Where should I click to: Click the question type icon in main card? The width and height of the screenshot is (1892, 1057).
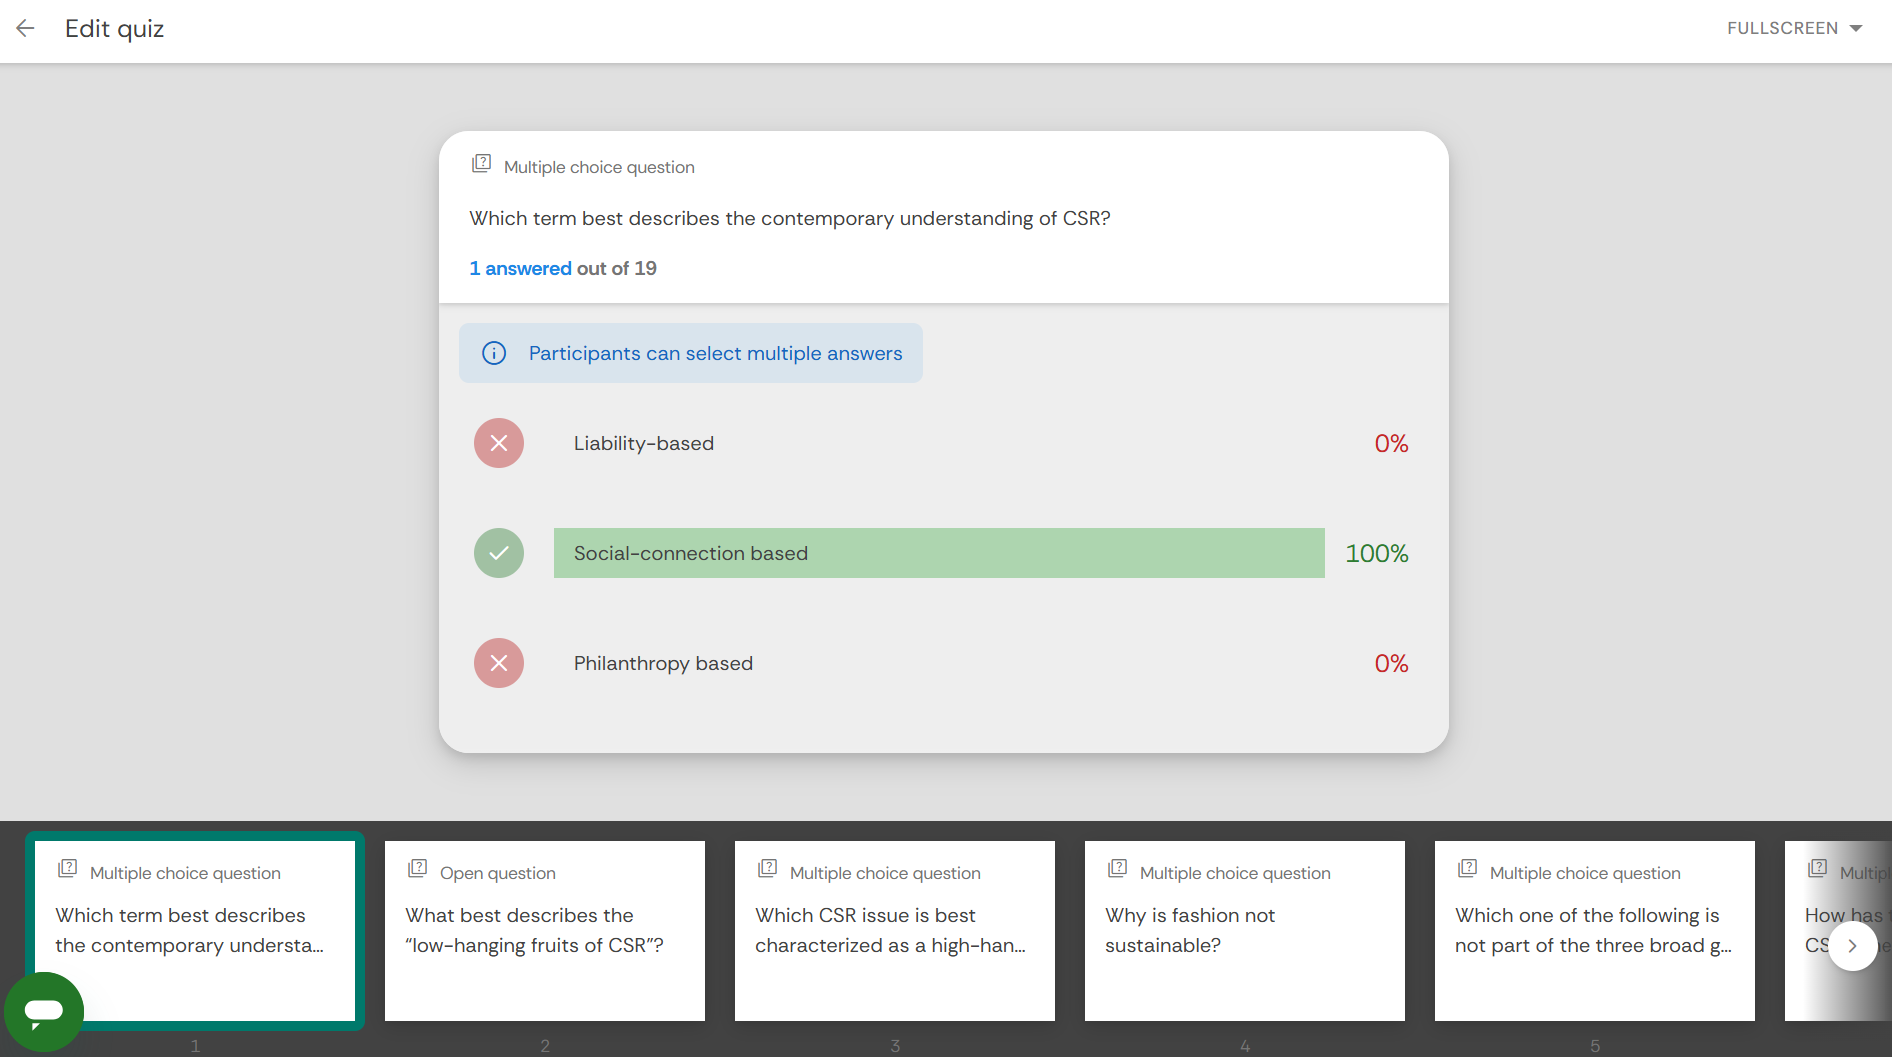(481, 164)
